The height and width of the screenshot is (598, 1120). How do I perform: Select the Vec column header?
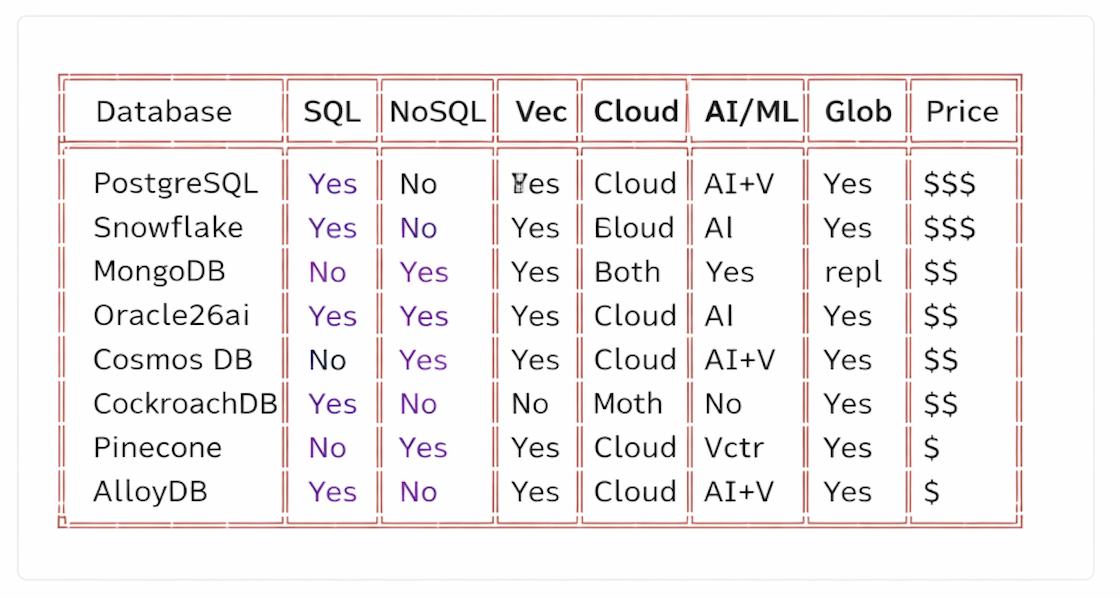(541, 111)
